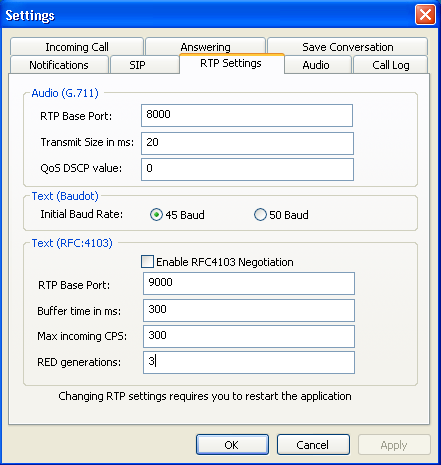Select the Notifications tab
Viewport: 441px width, 465px height.
59,65
